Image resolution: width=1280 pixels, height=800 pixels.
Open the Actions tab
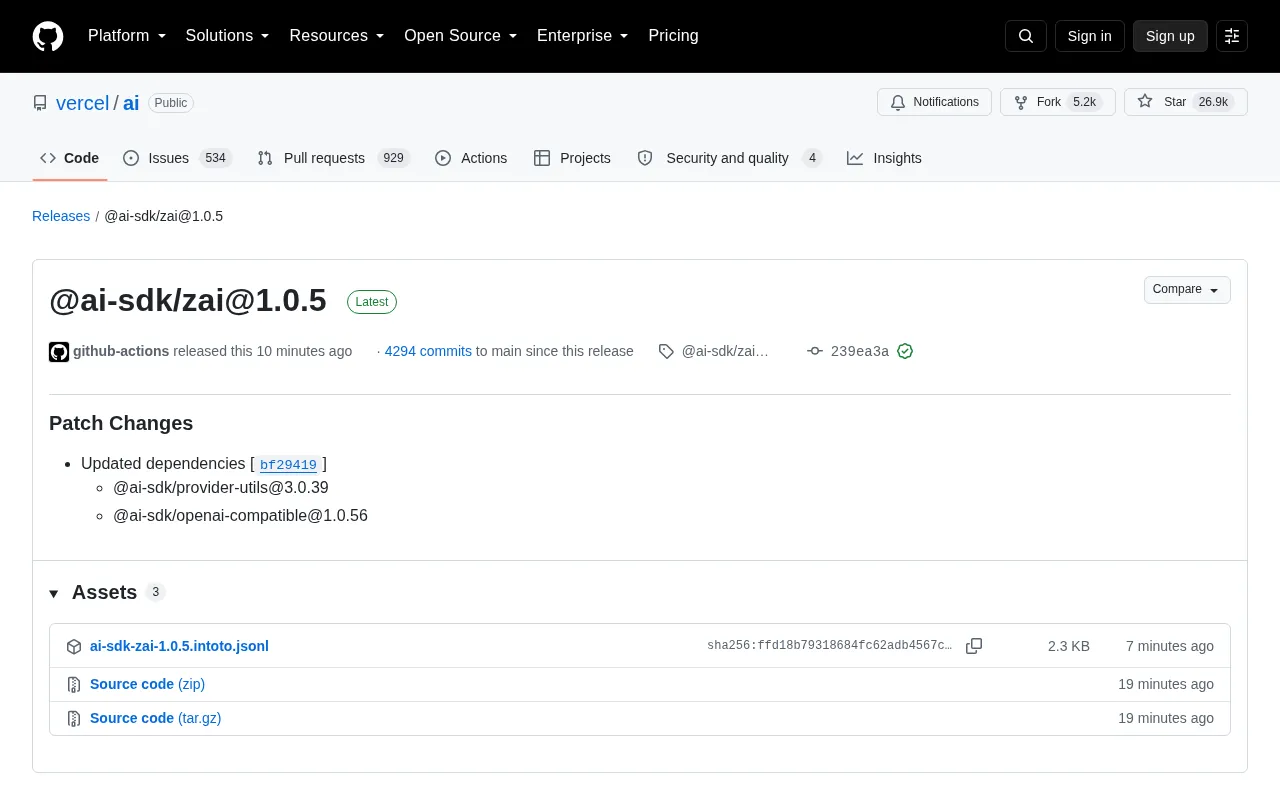coord(471,158)
